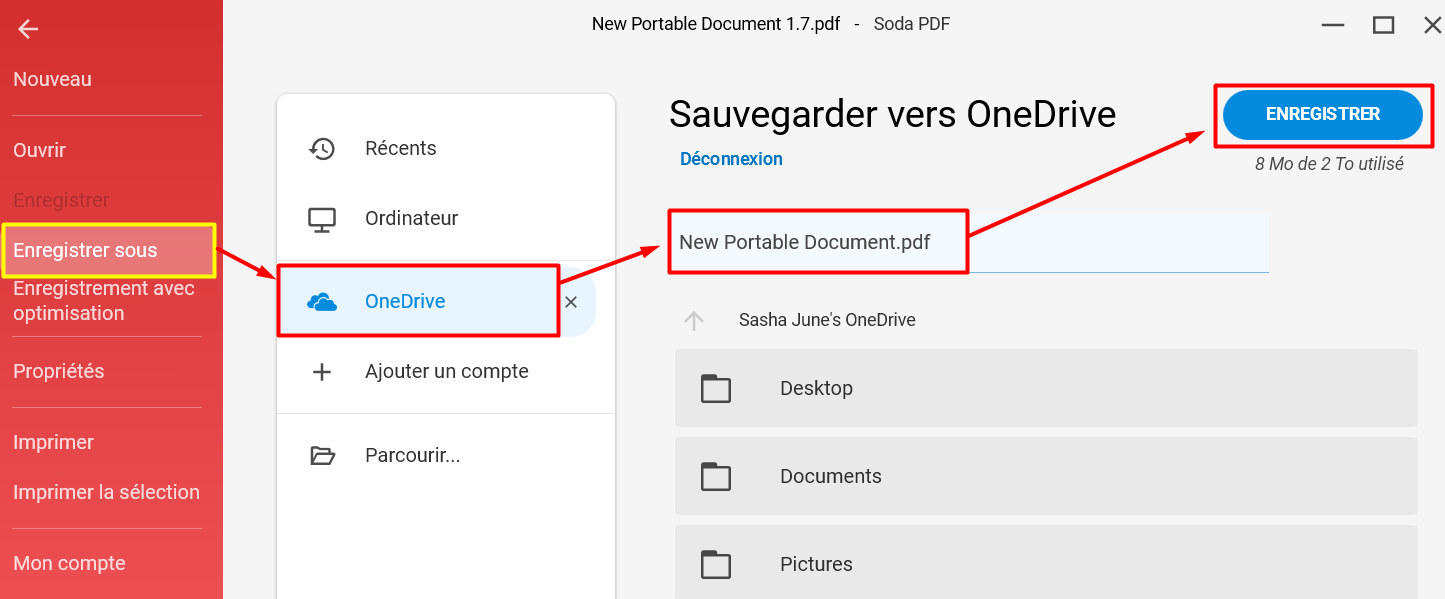Open the Documents folder row
This screenshot has width=1445, height=599.
coord(1046,476)
